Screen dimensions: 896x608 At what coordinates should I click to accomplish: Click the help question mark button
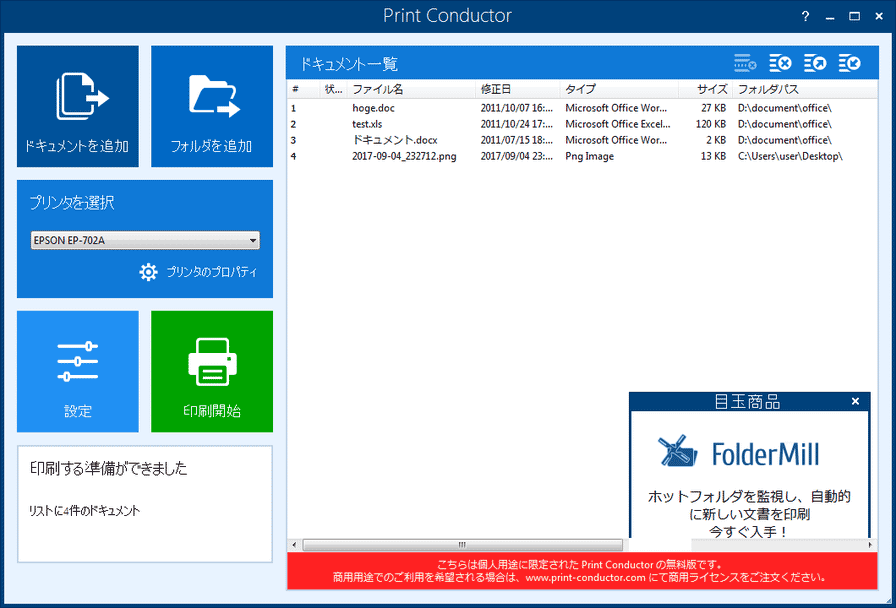tap(805, 16)
